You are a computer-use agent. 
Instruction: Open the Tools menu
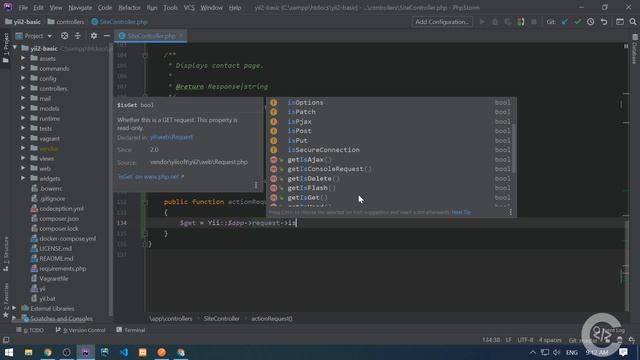tap(171, 8)
